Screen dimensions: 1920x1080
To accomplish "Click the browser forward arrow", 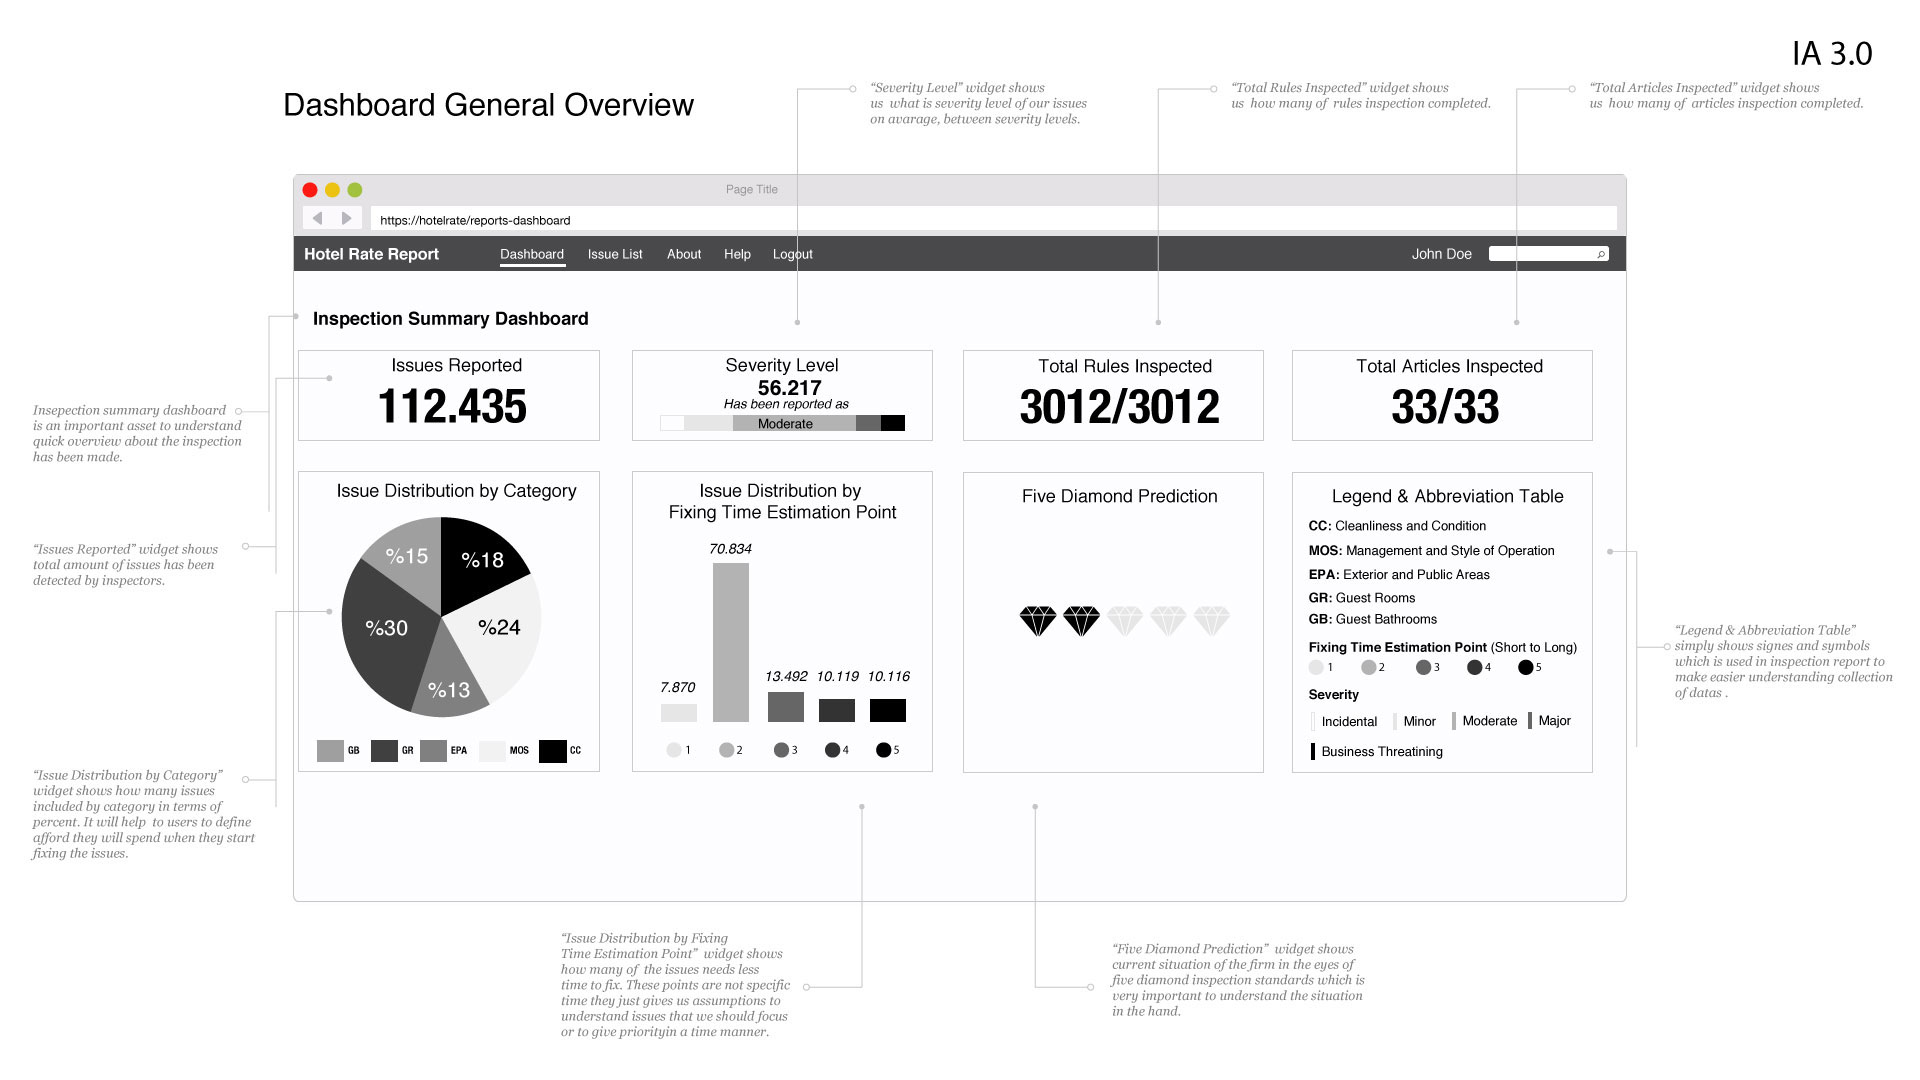I will click(x=346, y=218).
